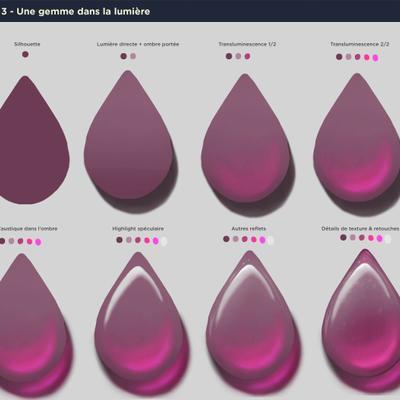Click the dark swatch under Silhouette label
This screenshot has width=400, height=400.
(25, 54)
